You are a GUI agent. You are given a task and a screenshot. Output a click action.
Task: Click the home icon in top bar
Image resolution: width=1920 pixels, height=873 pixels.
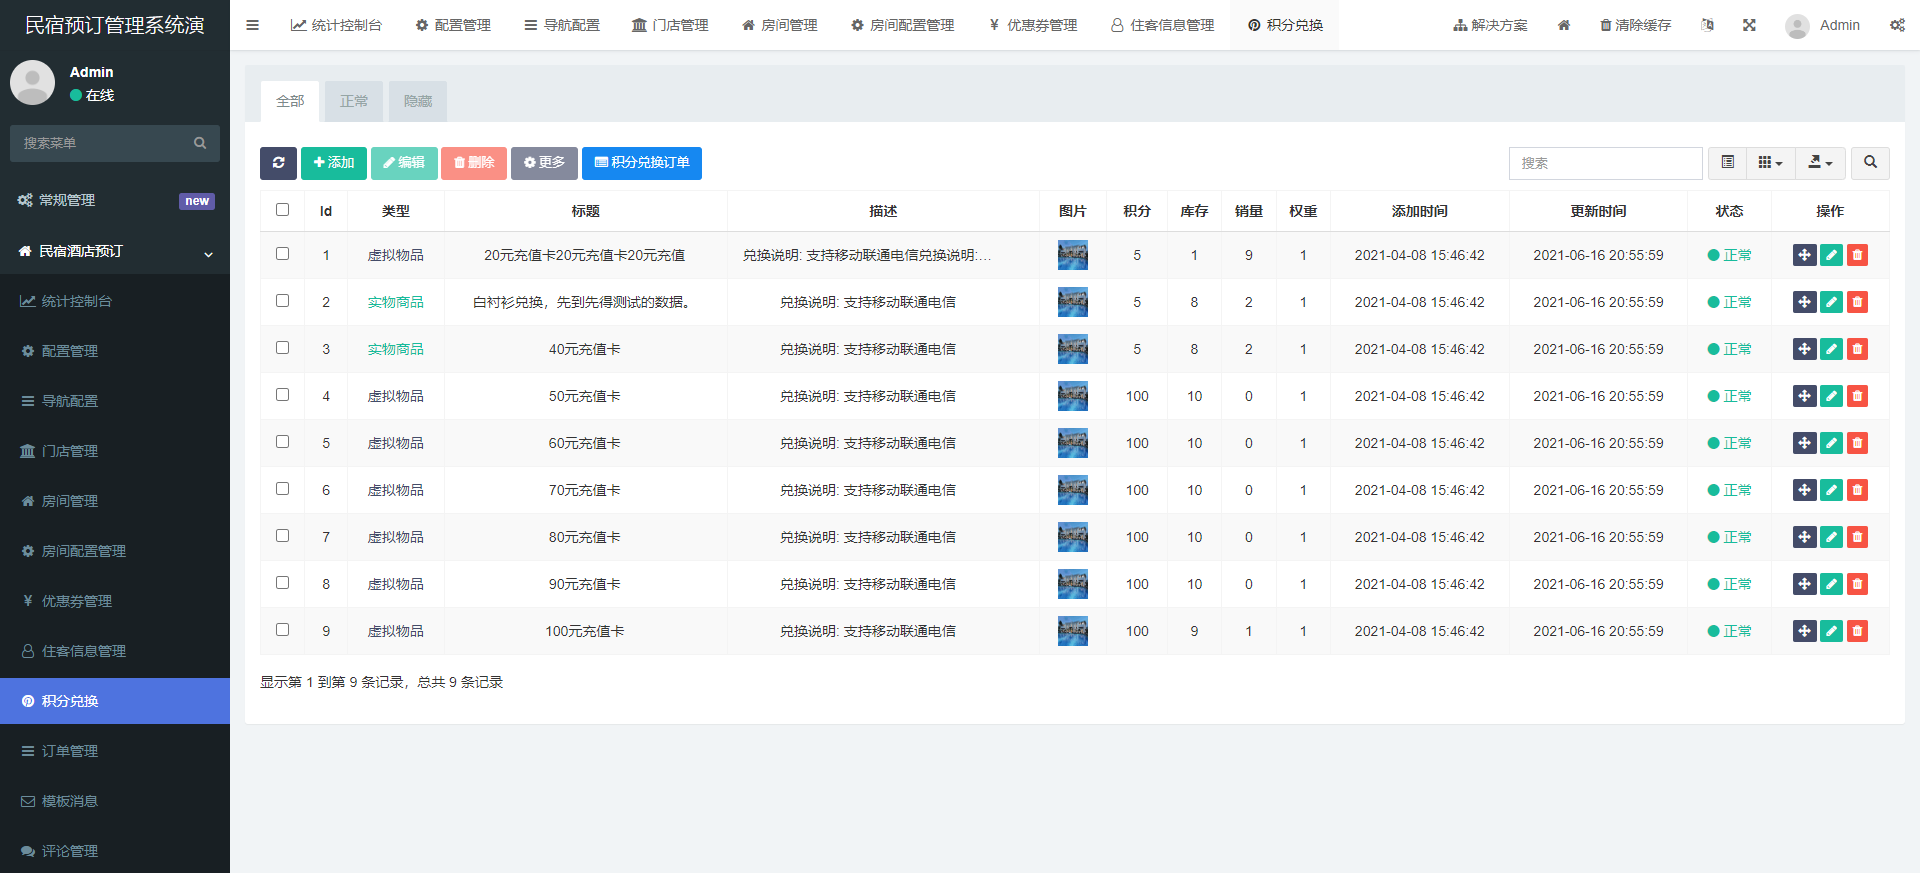[1564, 25]
